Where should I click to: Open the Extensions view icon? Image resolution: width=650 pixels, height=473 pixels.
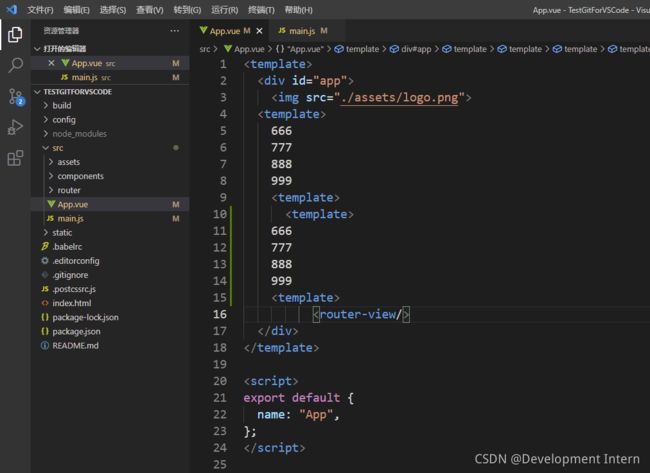(x=15, y=158)
